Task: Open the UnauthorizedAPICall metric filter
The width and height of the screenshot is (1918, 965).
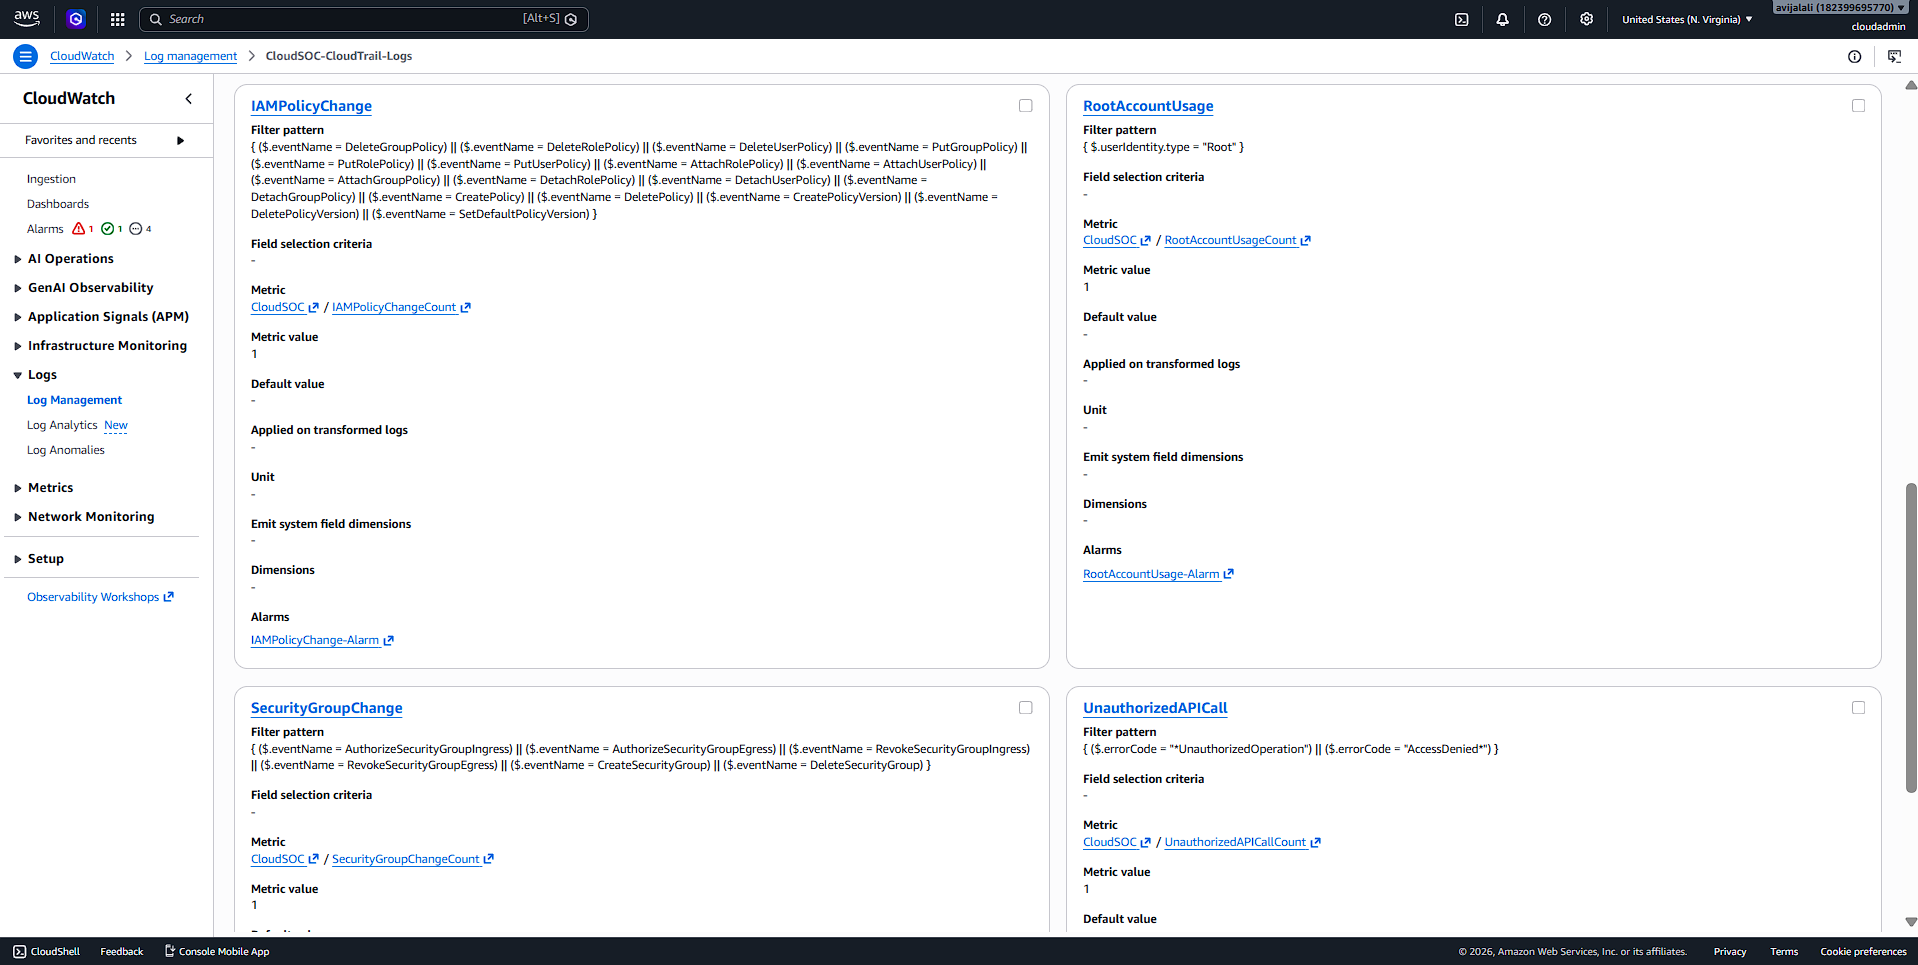Action: pyautogui.click(x=1155, y=708)
